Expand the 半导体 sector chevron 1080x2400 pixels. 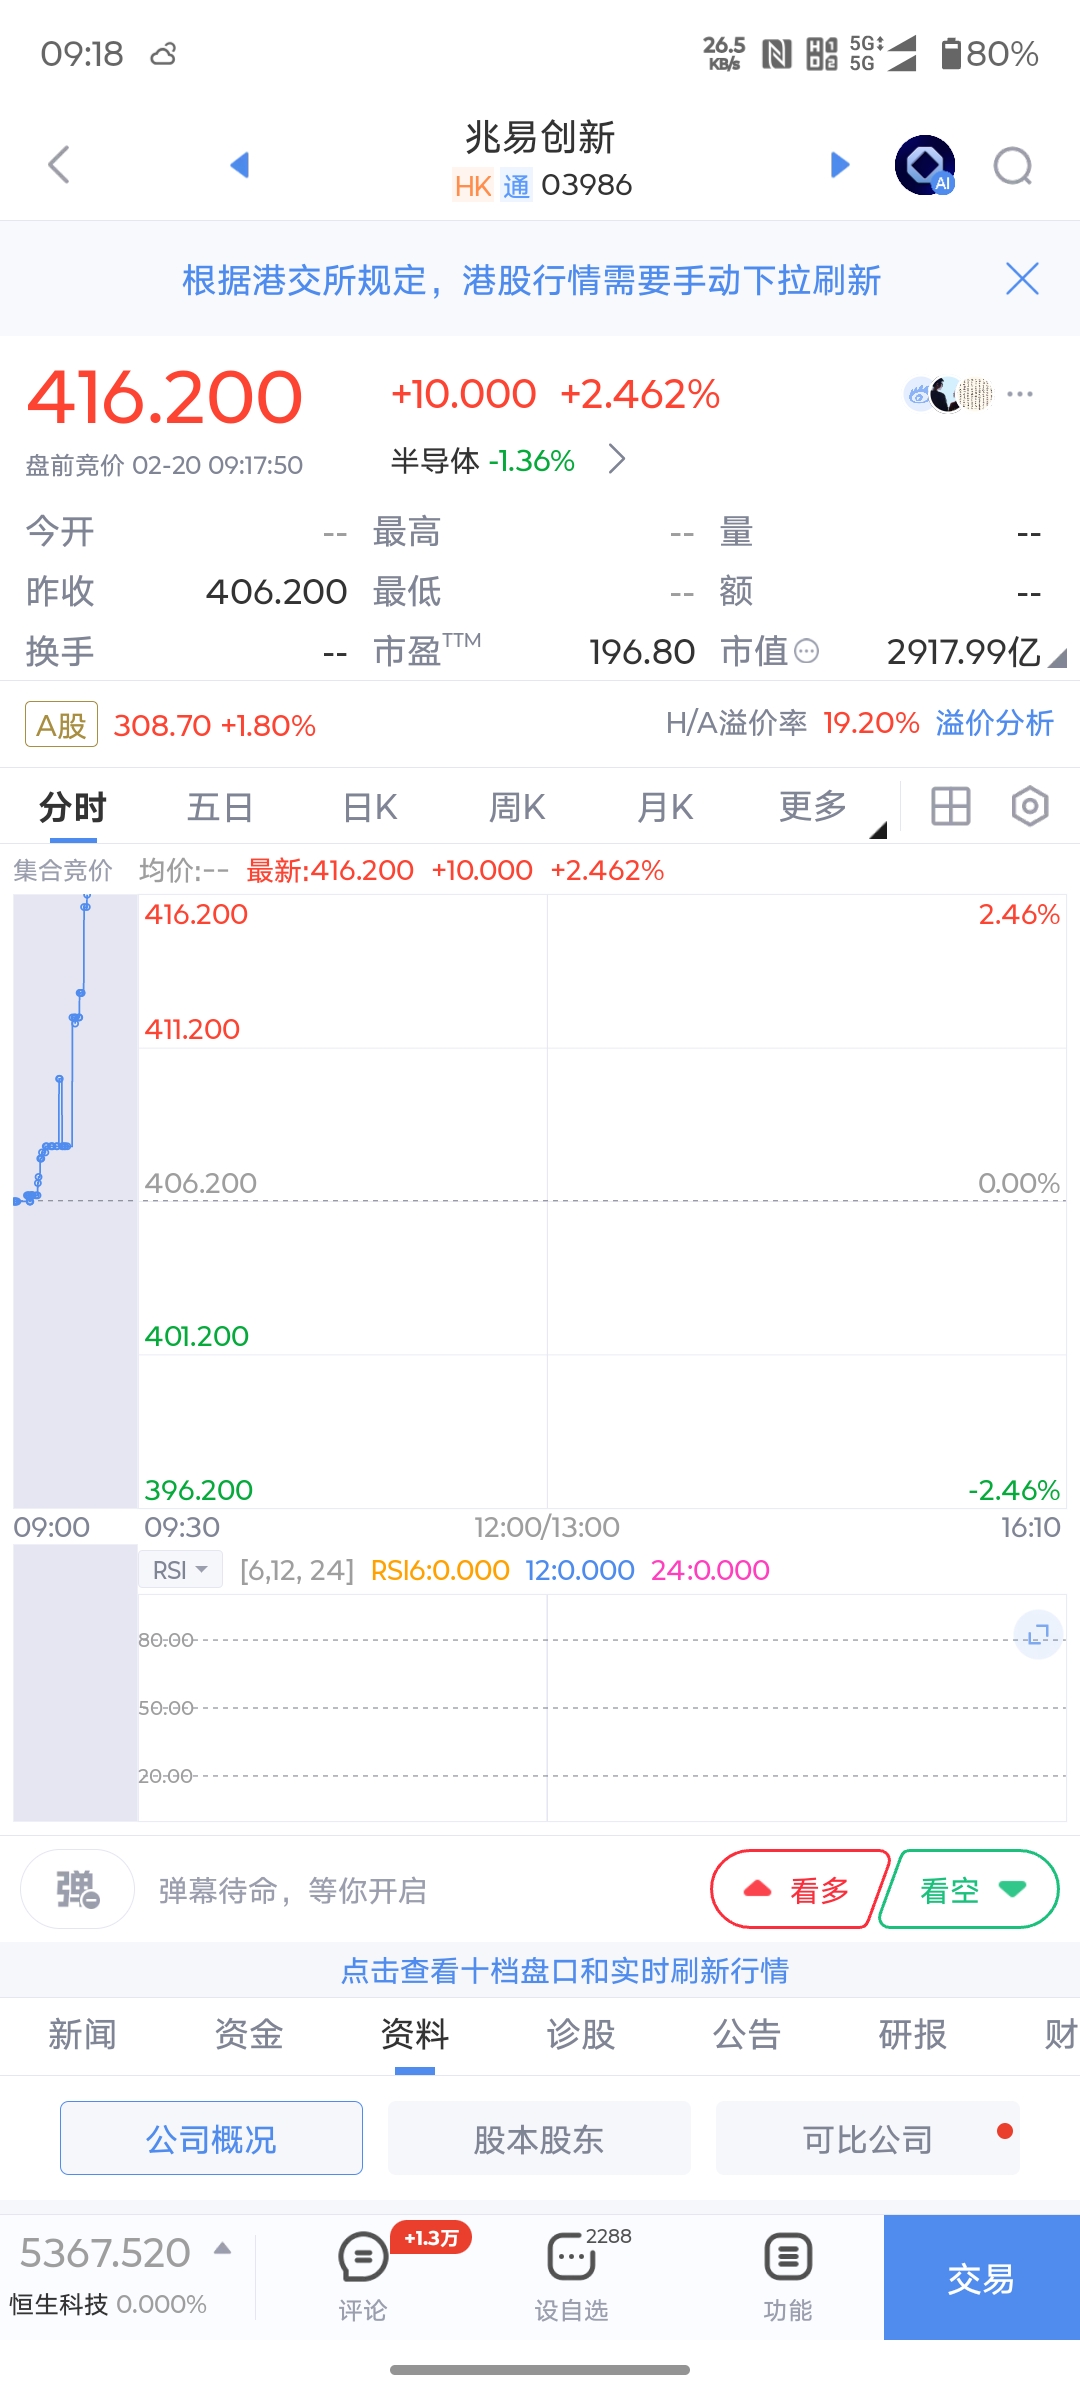click(617, 460)
